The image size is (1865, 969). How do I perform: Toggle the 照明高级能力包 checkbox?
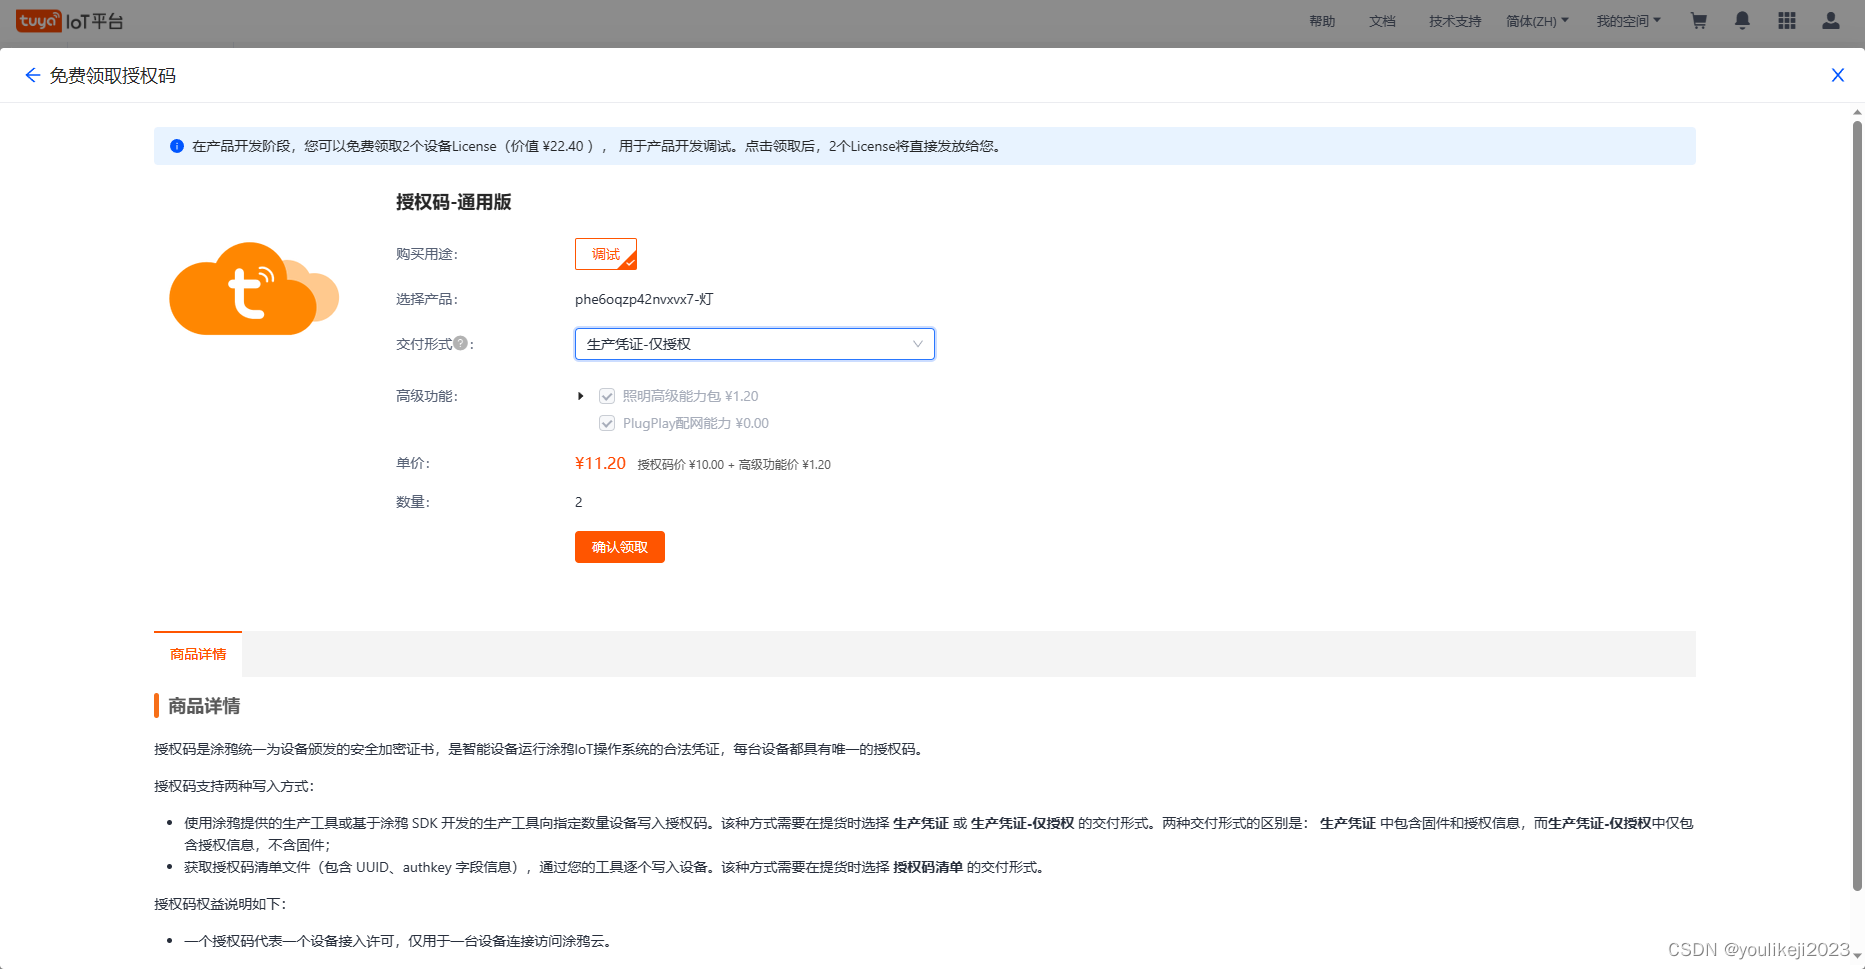607,396
